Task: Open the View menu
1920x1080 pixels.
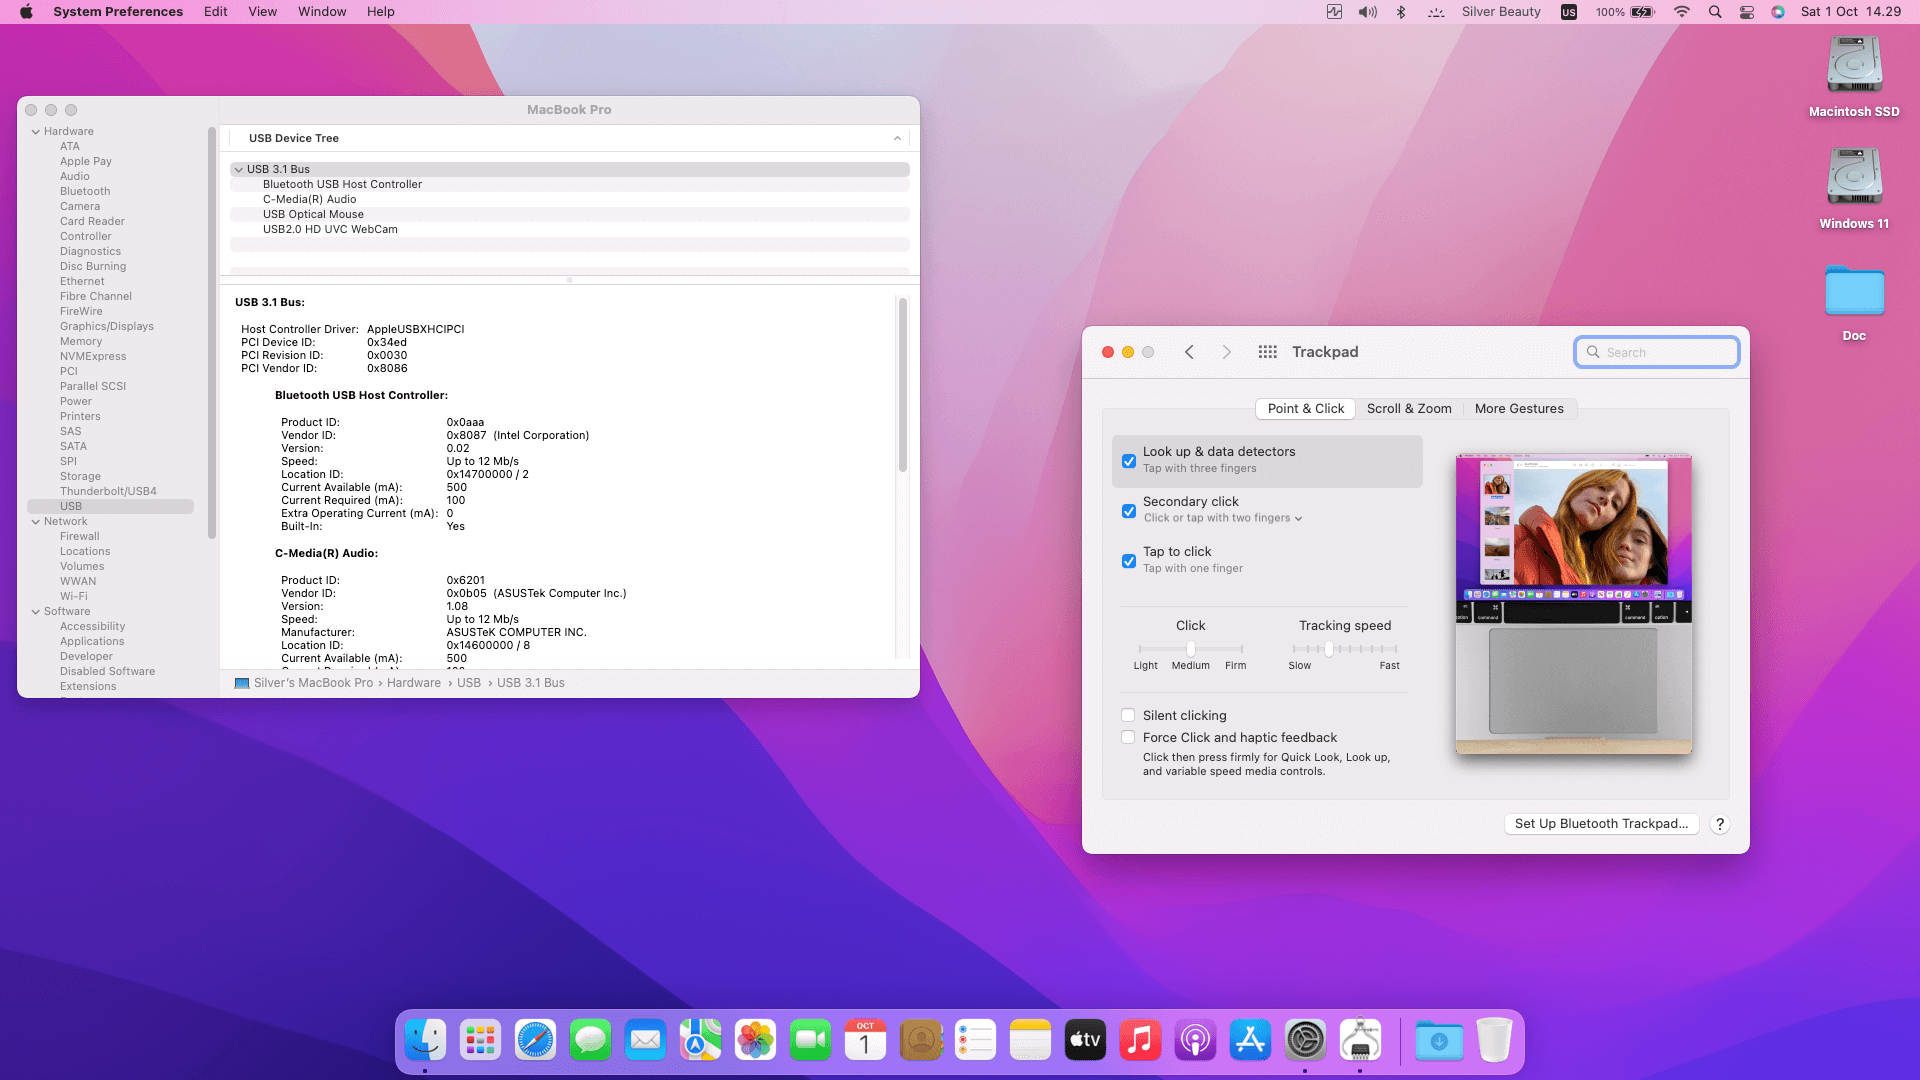Action: coord(263,12)
